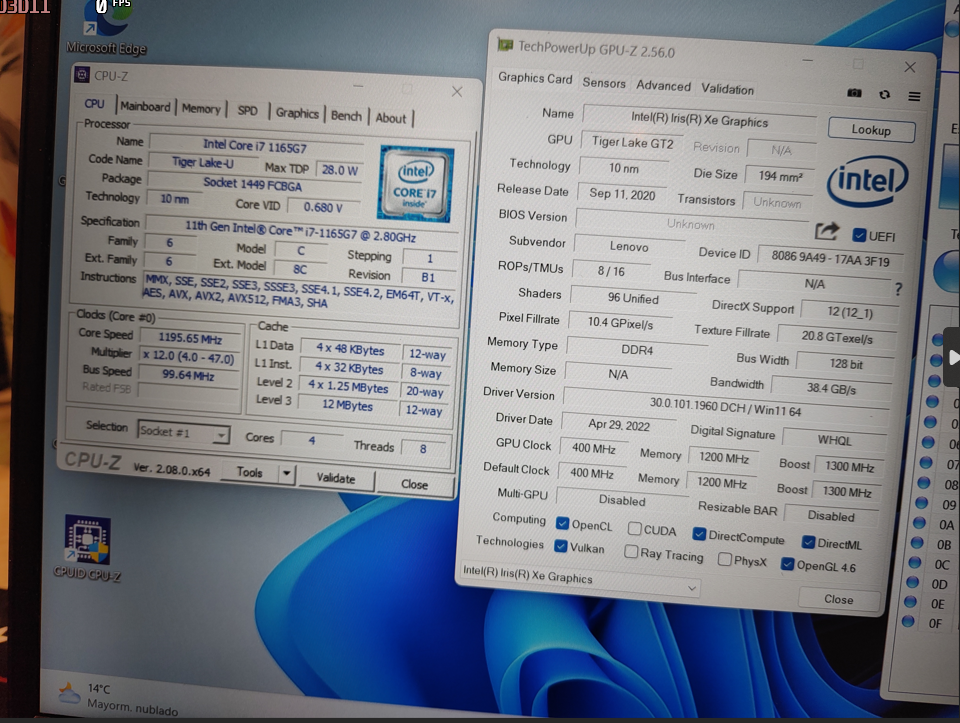This screenshot has width=960, height=723.
Task: Click the GPU Name field Intel(R) Iris(R) Xe Graphics
Action: tap(699, 118)
